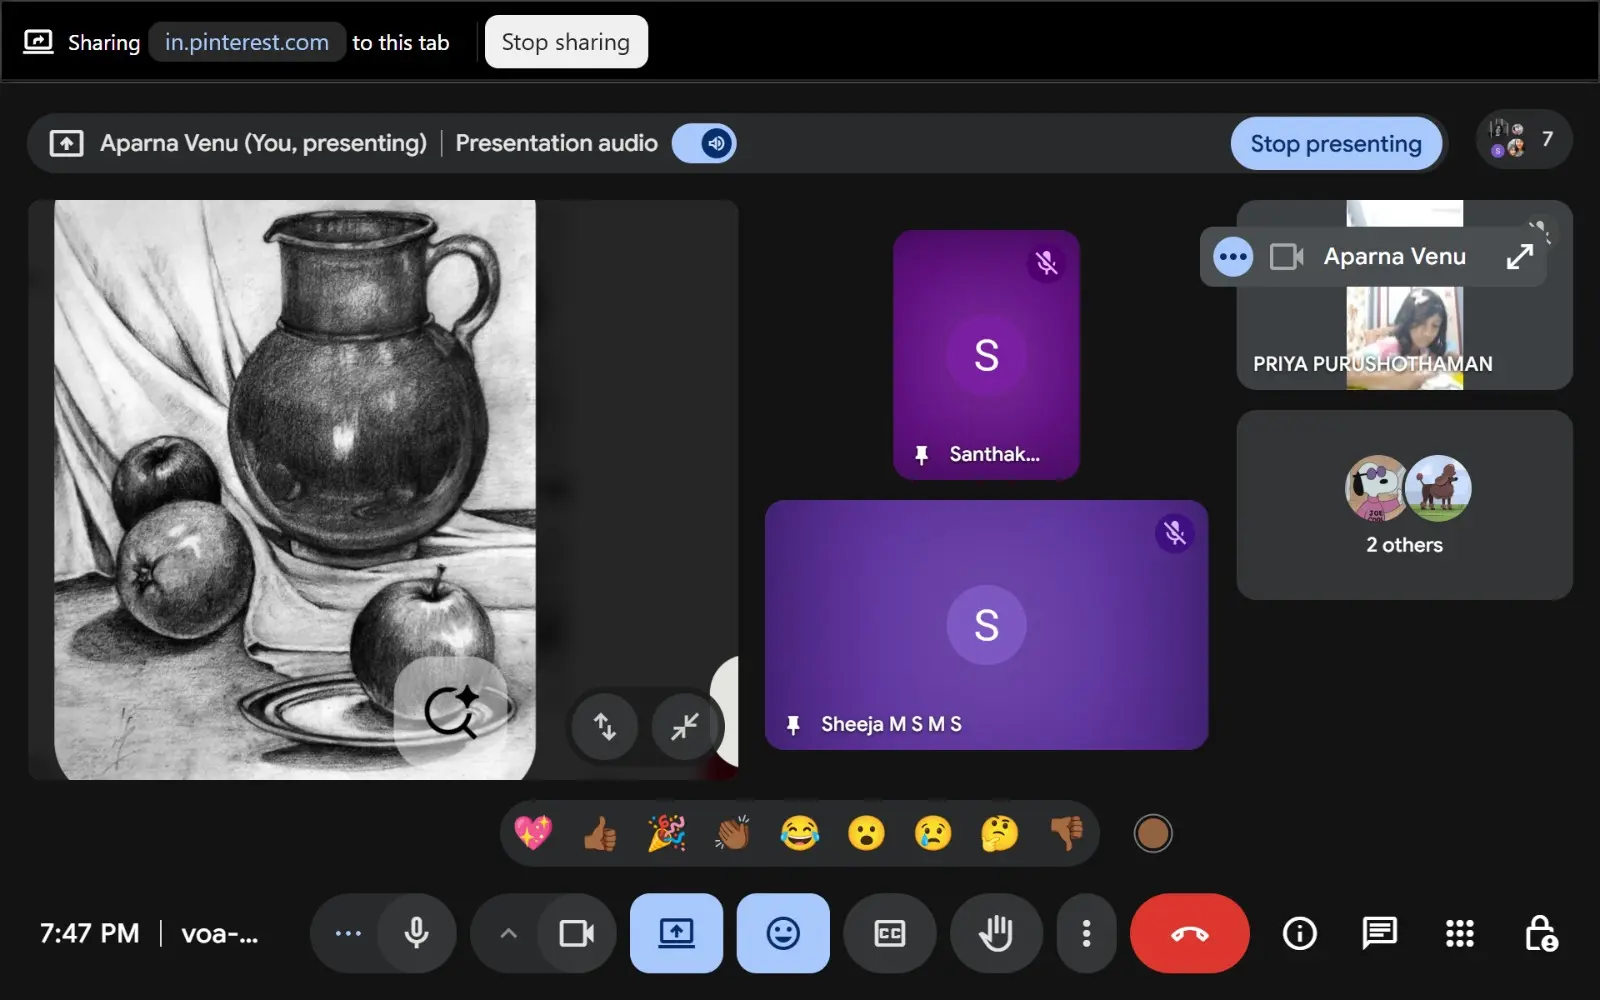Stop presenting the tab

point(1336,143)
